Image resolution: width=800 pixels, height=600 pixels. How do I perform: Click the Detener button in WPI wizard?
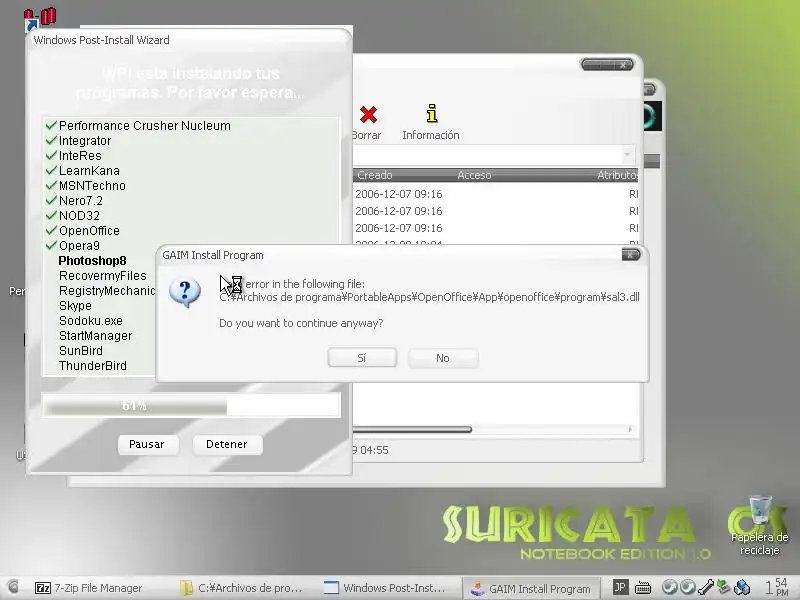[x=227, y=444]
